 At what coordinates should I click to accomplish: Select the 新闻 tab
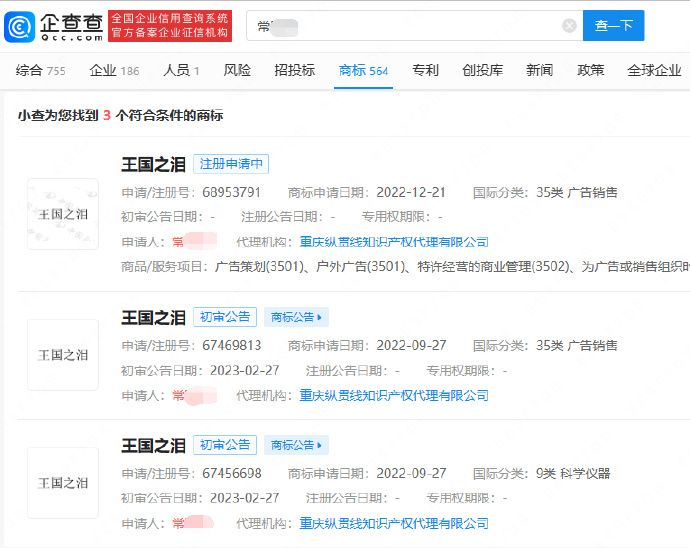pos(539,70)
